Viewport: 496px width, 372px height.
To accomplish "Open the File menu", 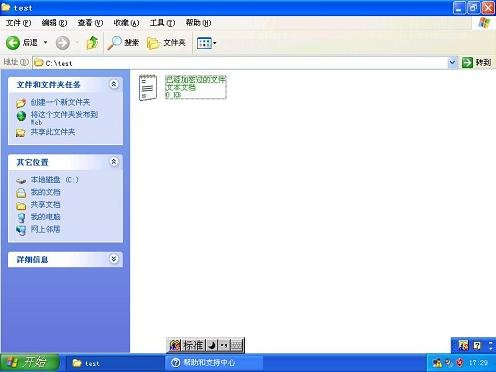I will tap(18, 23).
